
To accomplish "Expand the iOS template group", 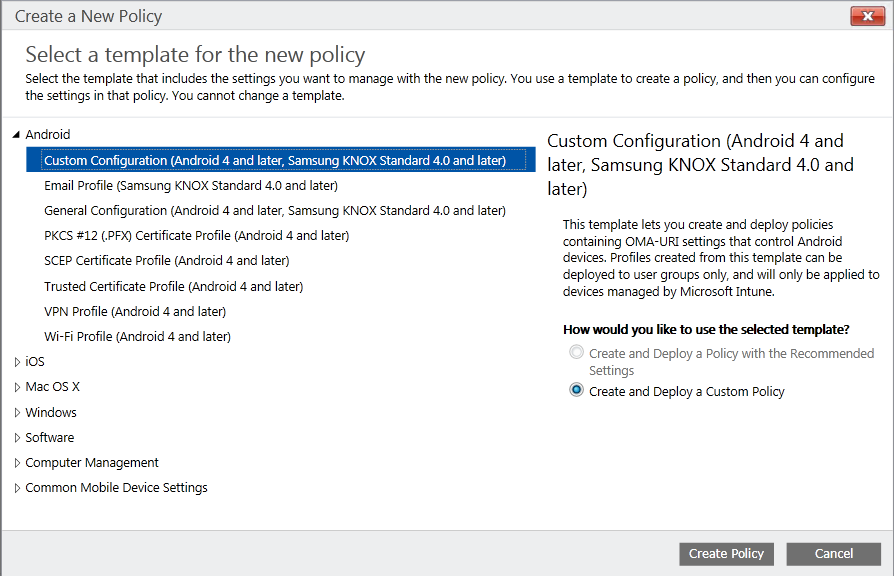I will click(x=17, y=362).
